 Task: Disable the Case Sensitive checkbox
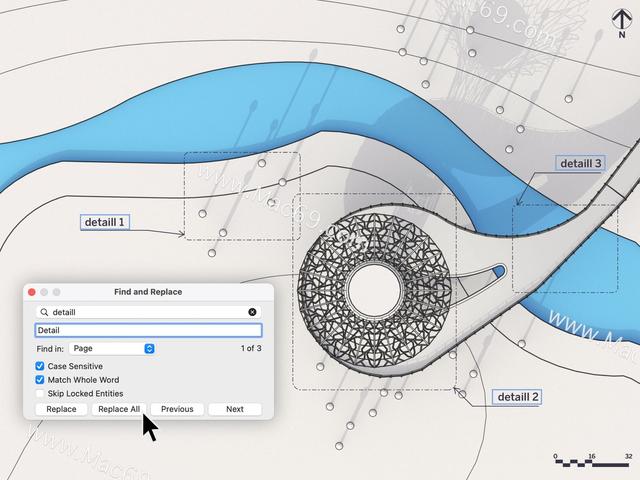point(40,366)
